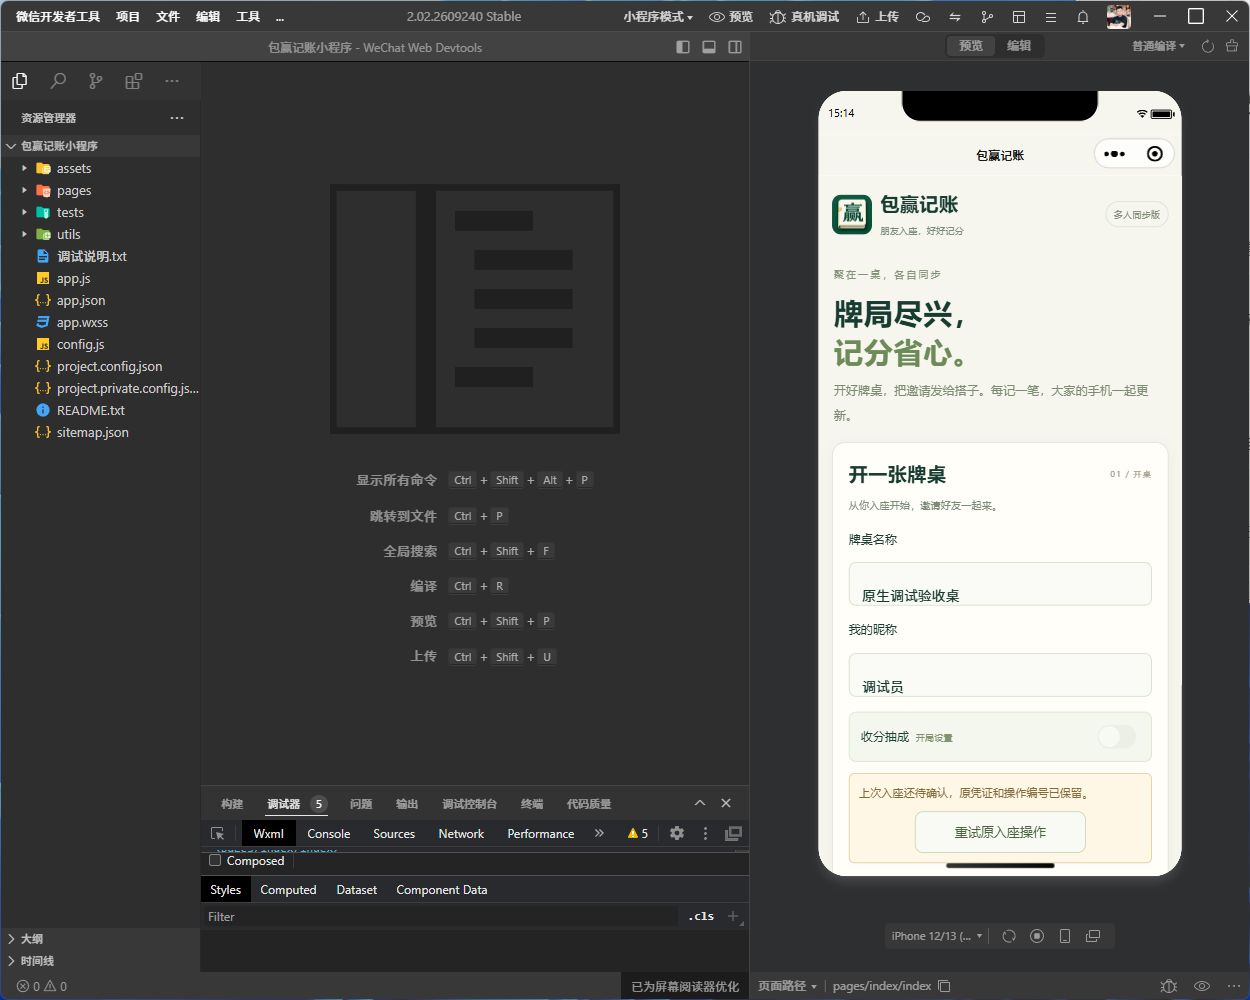This screenshot has width=1250, height=1000.
Task: Open the 编辑 menu in menu bar
Action: [208, 17]
